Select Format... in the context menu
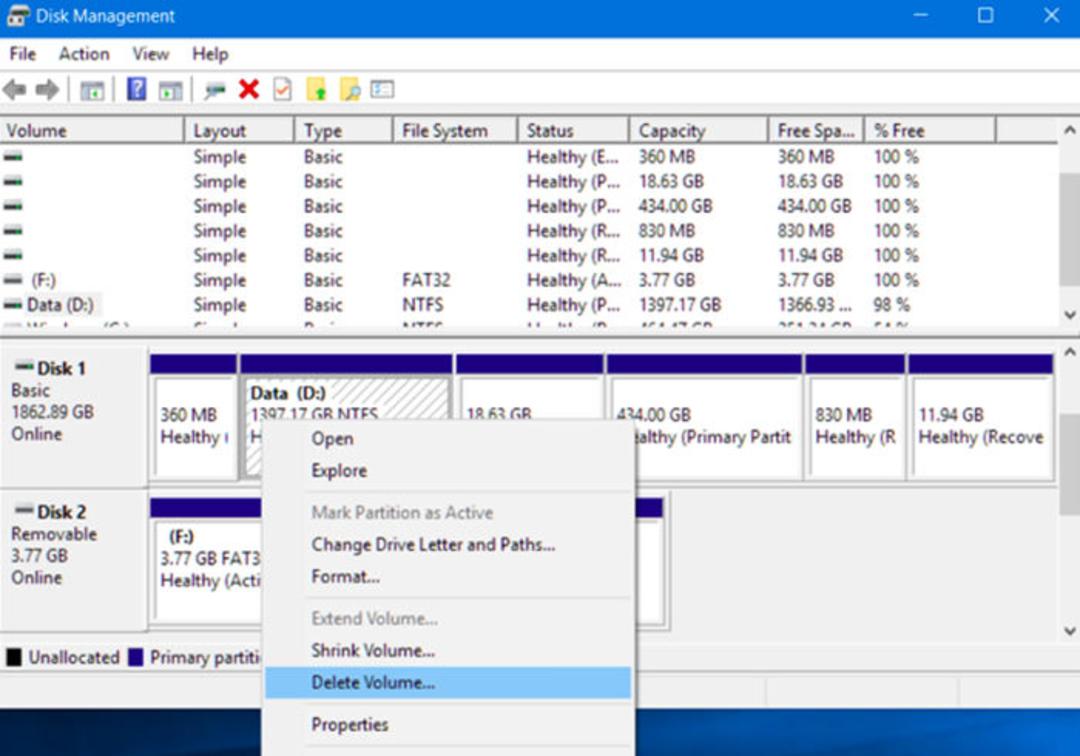The width and height of the screenshot is (1080, 756). [x=448, y=576]
